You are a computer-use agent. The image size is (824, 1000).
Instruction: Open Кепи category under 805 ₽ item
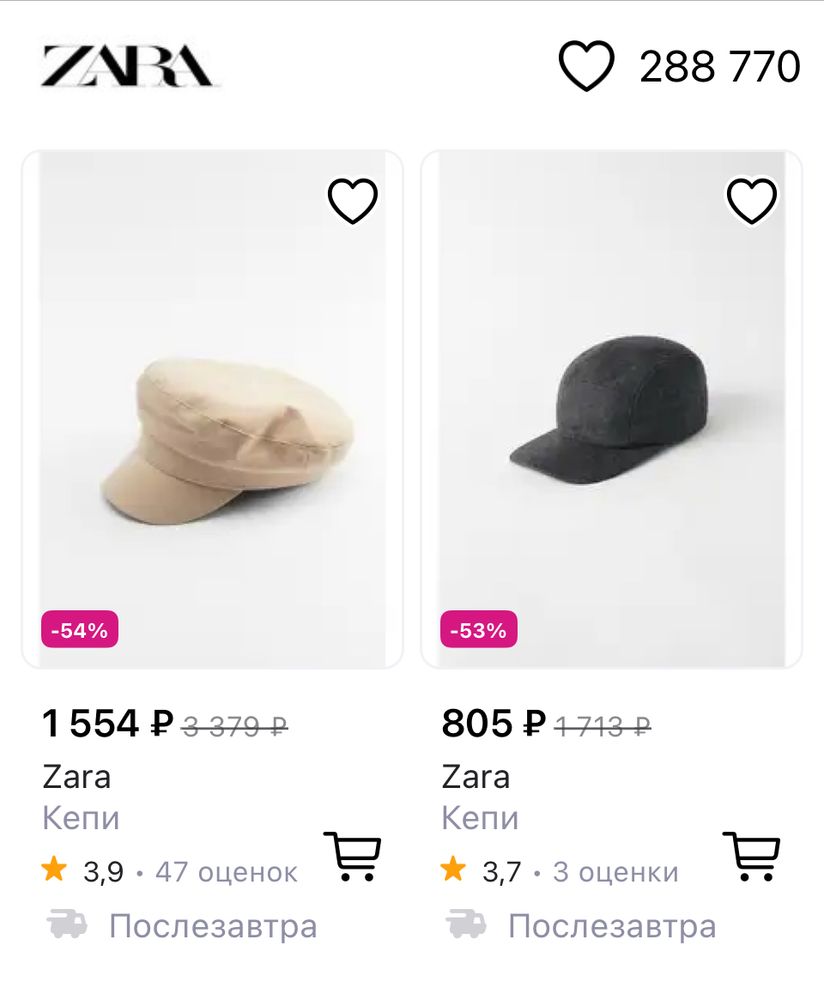pyautogui.click(x=480, y=818)
